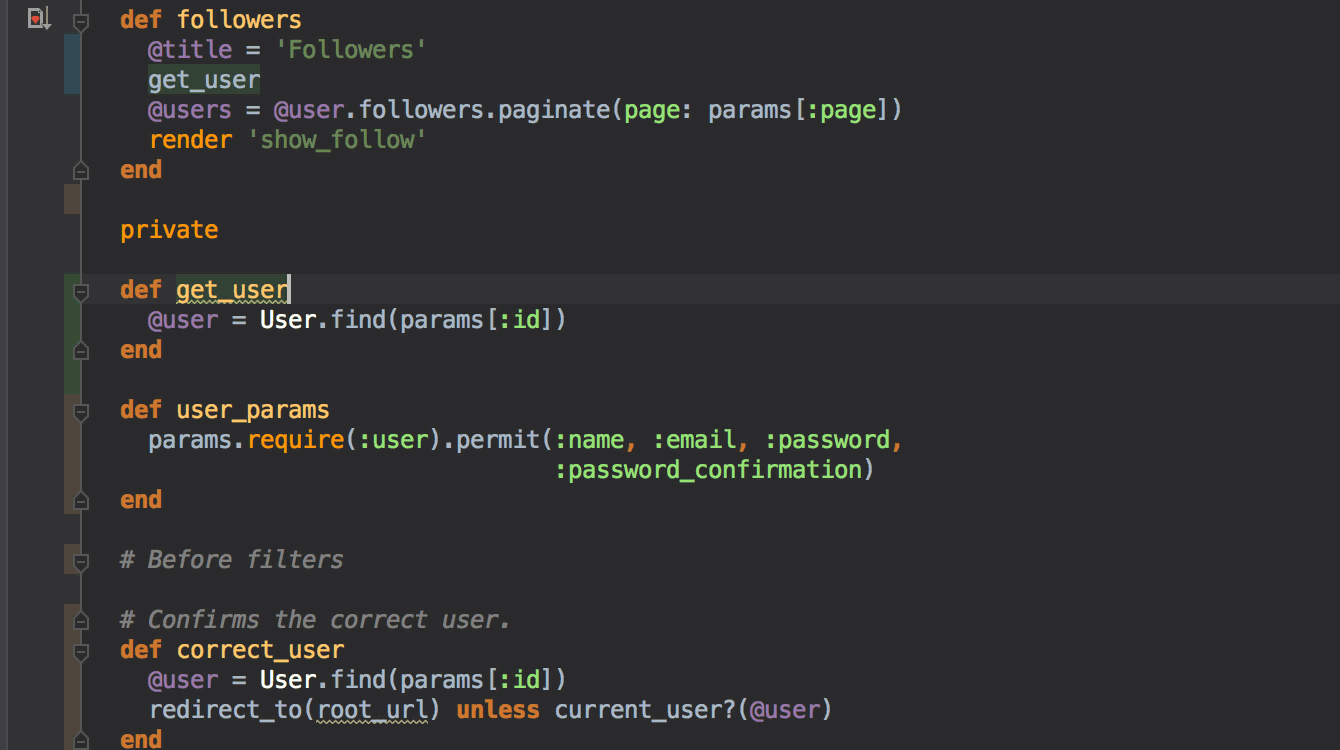Click fold marker beside '# Confirms the correct user.'
1340x750 pixels.
pyautogui.click(x=81, y=620)
